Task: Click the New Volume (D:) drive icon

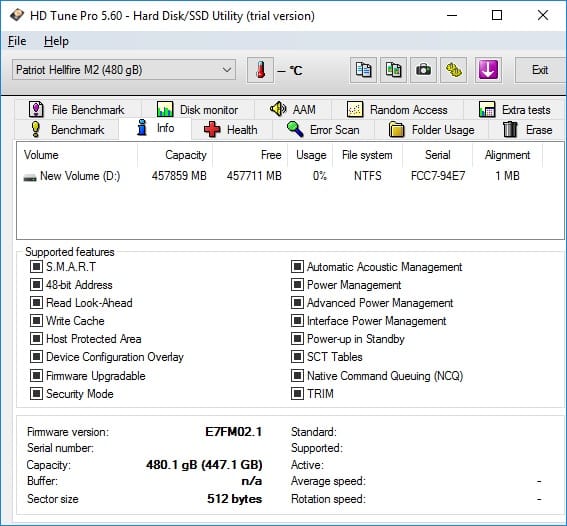Action: [30, 177]
